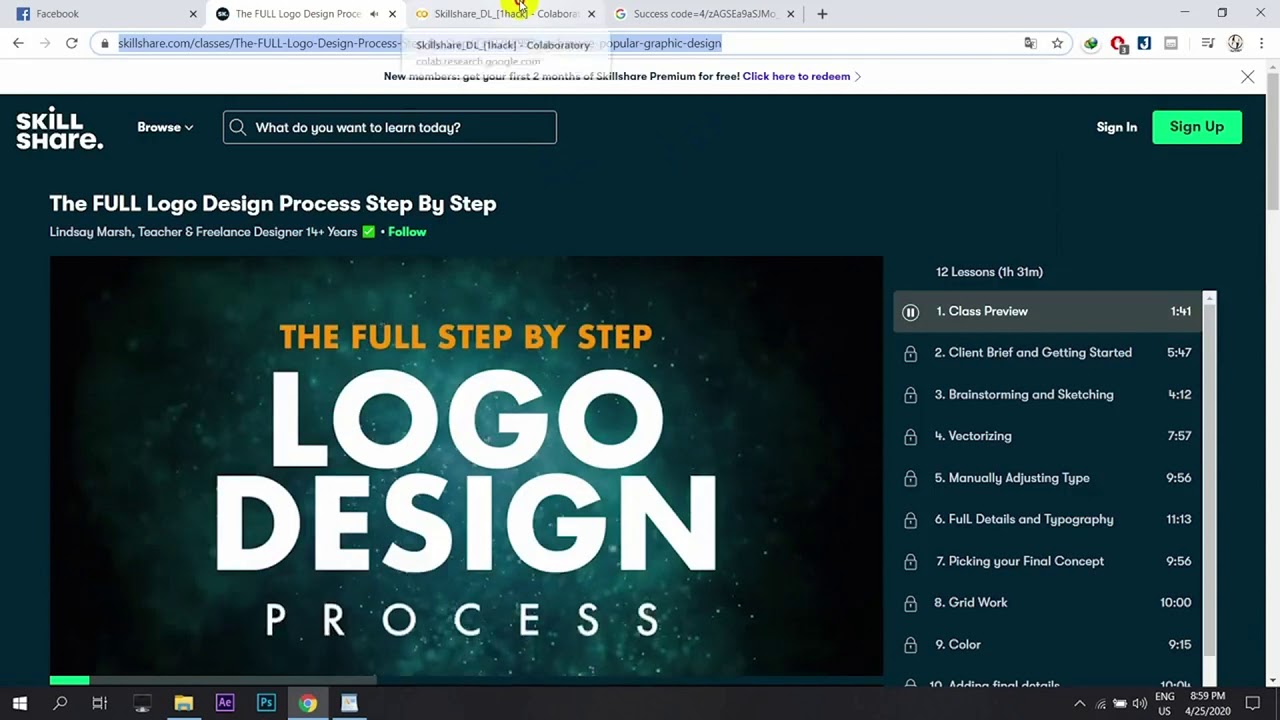Click lock icon beside Color lesson
Image resolution: width=1280 pixels, height=720 pixels.
pyautogui.click(x=910, y=645)
